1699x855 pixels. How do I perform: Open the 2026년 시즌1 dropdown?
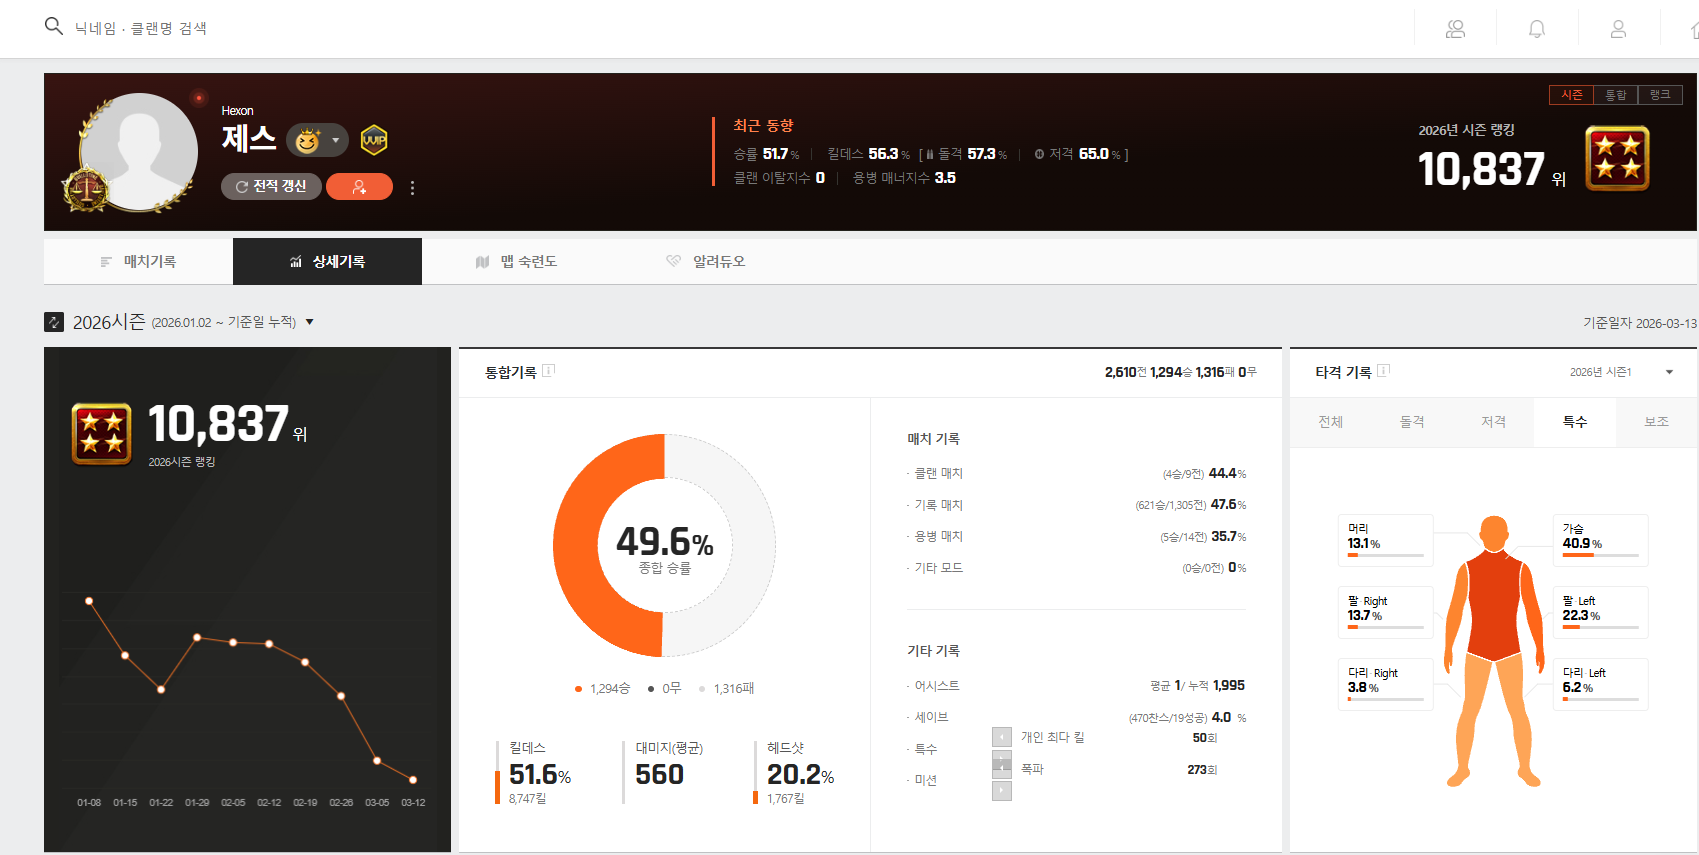coord(1668,372)
